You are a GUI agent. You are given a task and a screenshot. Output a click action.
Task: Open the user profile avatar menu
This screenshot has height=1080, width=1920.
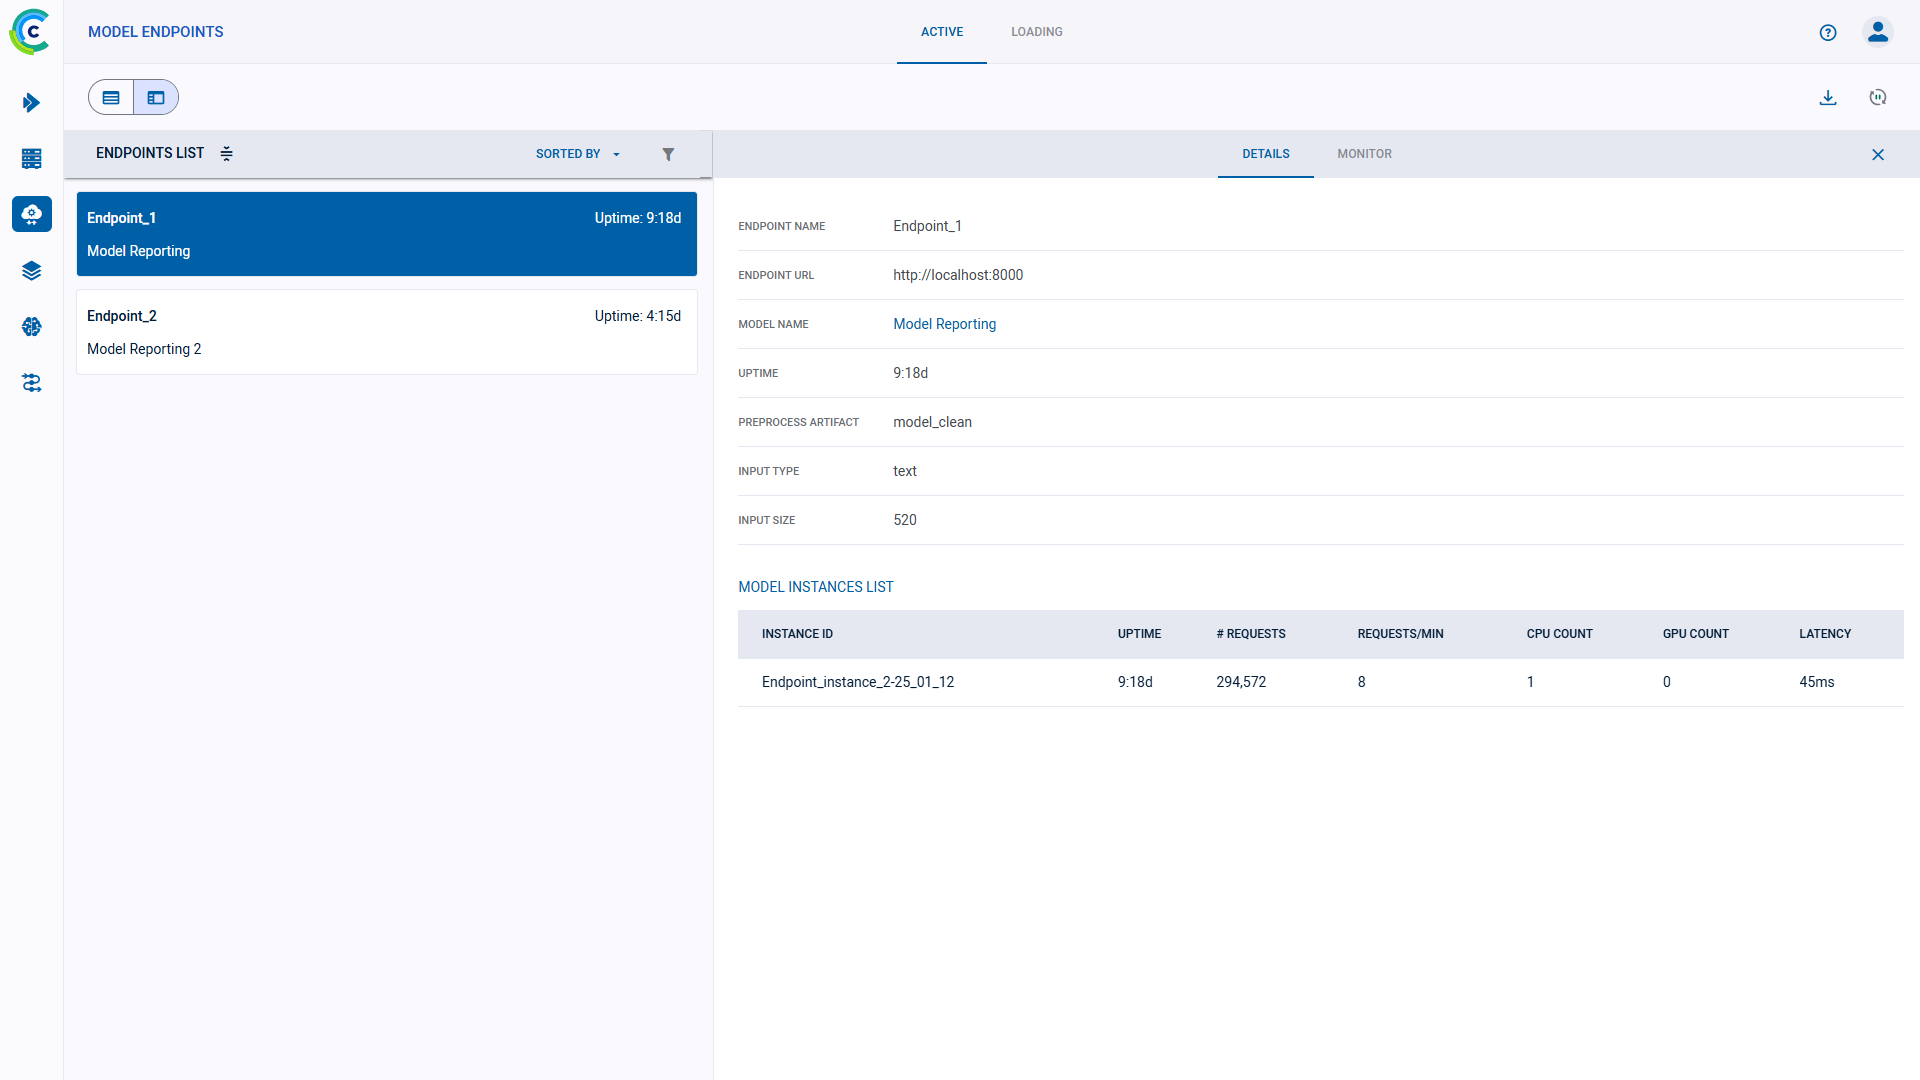coord(1877,32)
